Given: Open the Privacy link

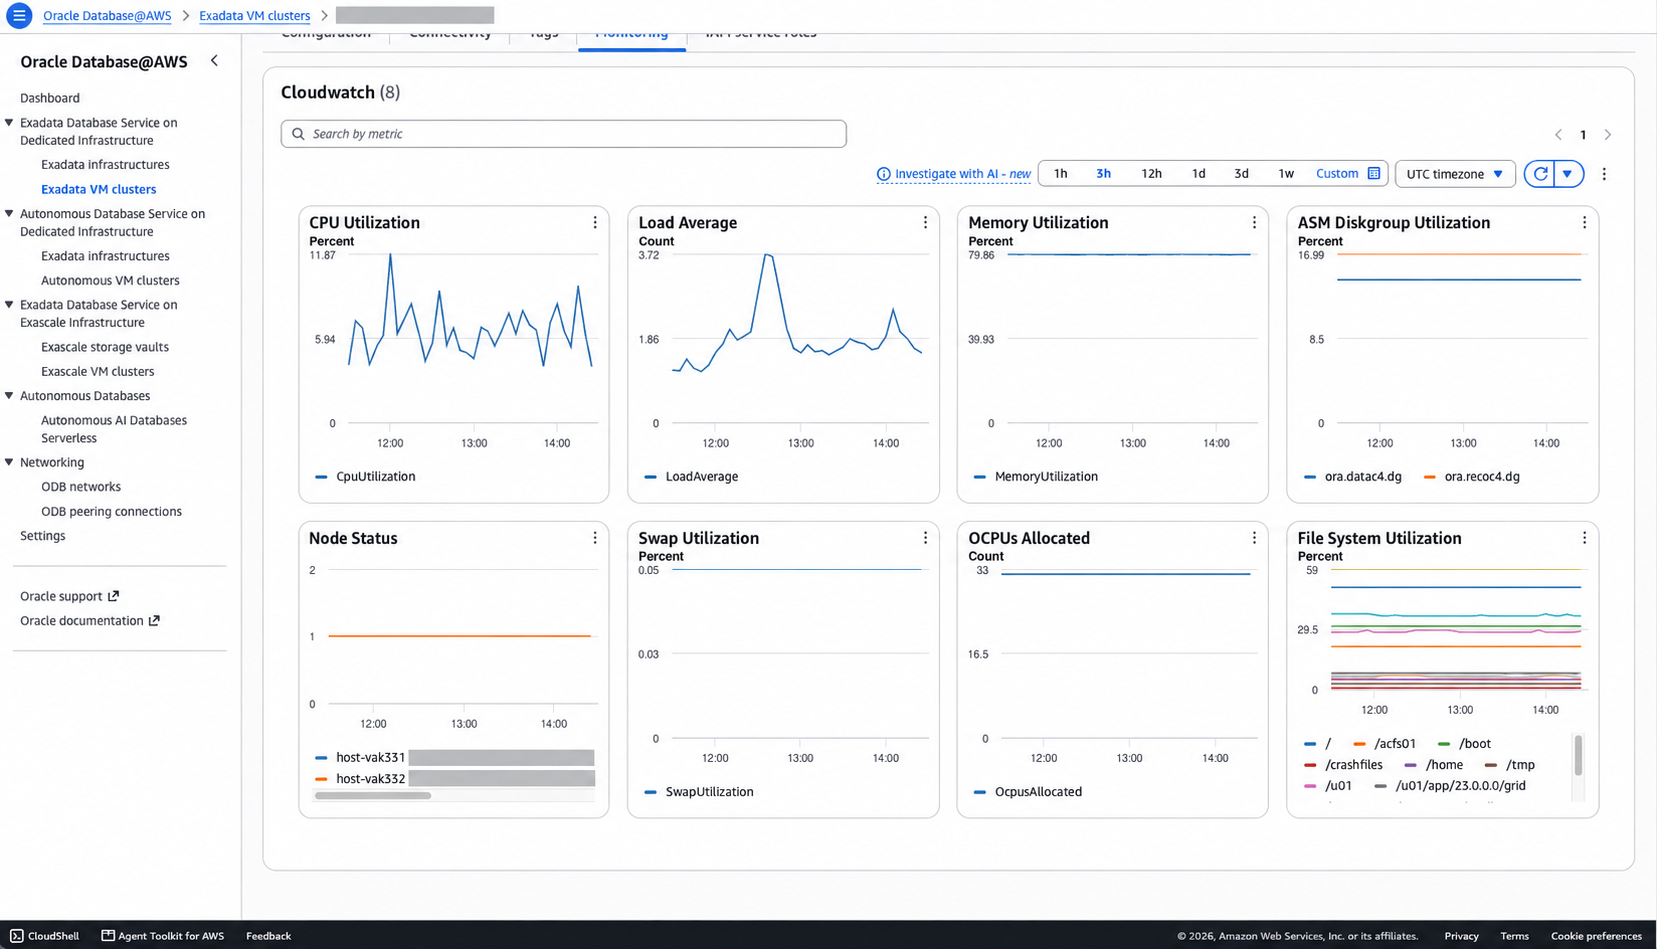Looking at the screenshot, I should 1461,936.
